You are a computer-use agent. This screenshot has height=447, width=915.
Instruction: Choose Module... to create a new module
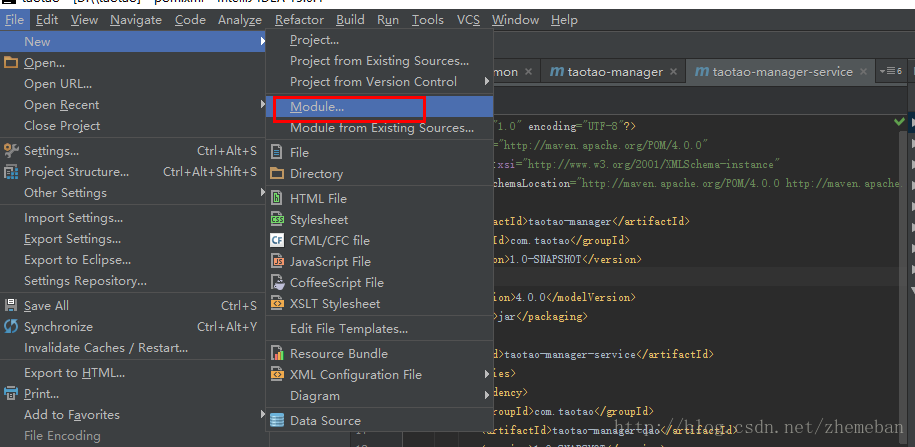pyautogui.click(x=317, y=107)
